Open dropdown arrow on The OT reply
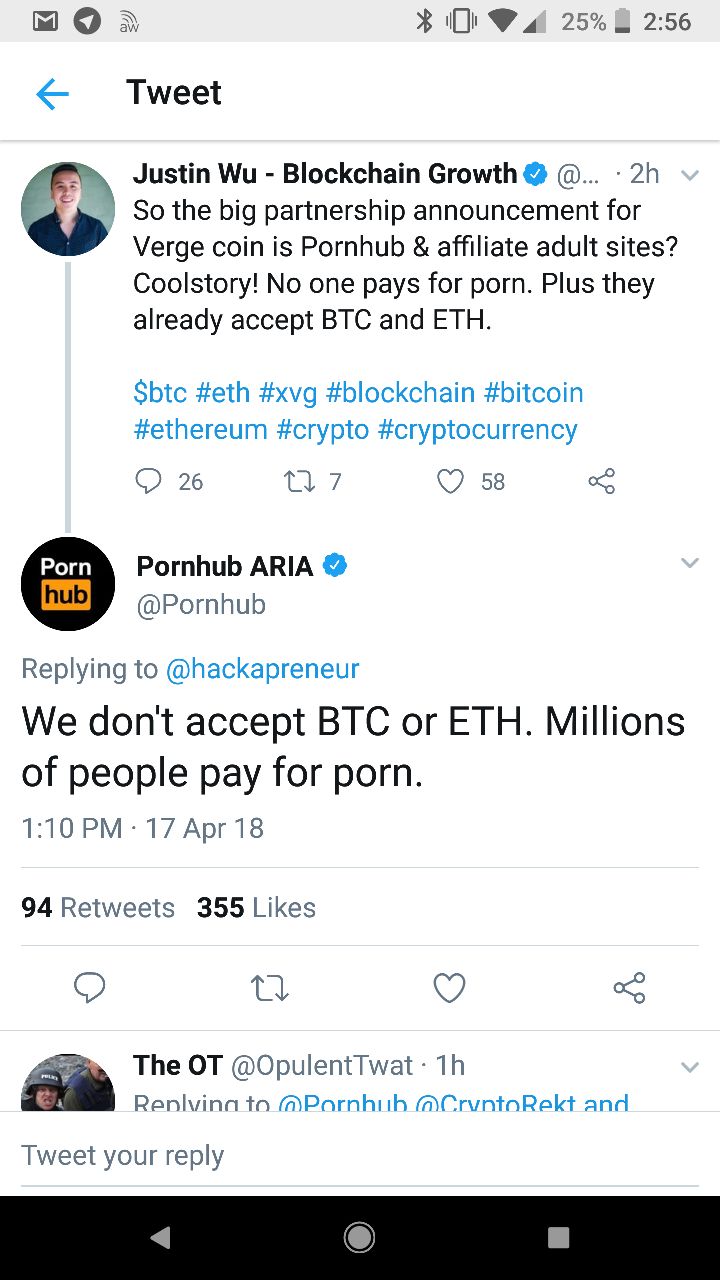 click(689, 1067)
